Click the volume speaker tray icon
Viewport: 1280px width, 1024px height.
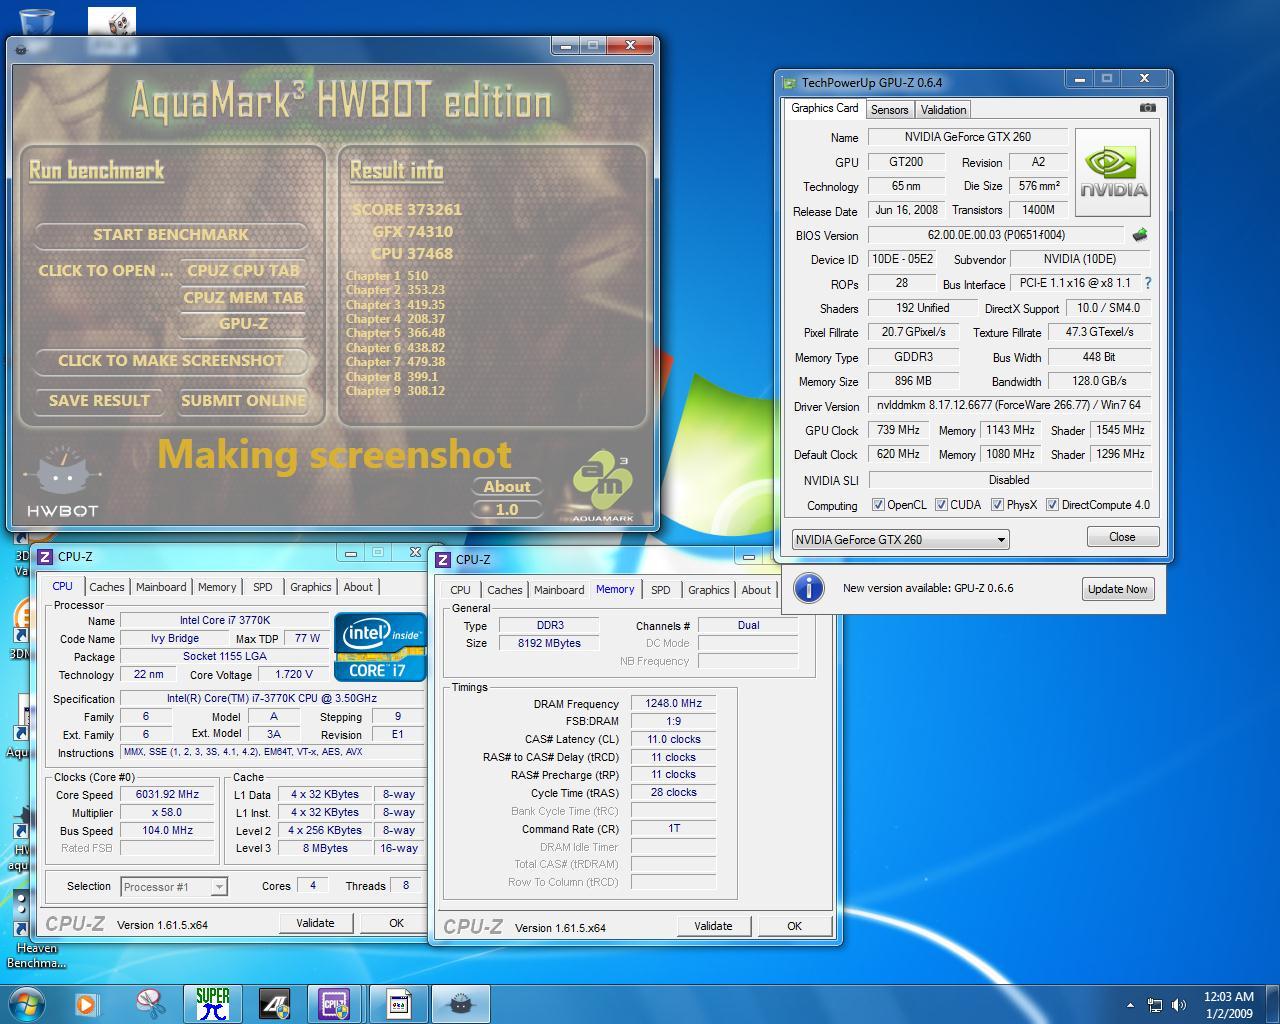[x=1180, y=1005]
